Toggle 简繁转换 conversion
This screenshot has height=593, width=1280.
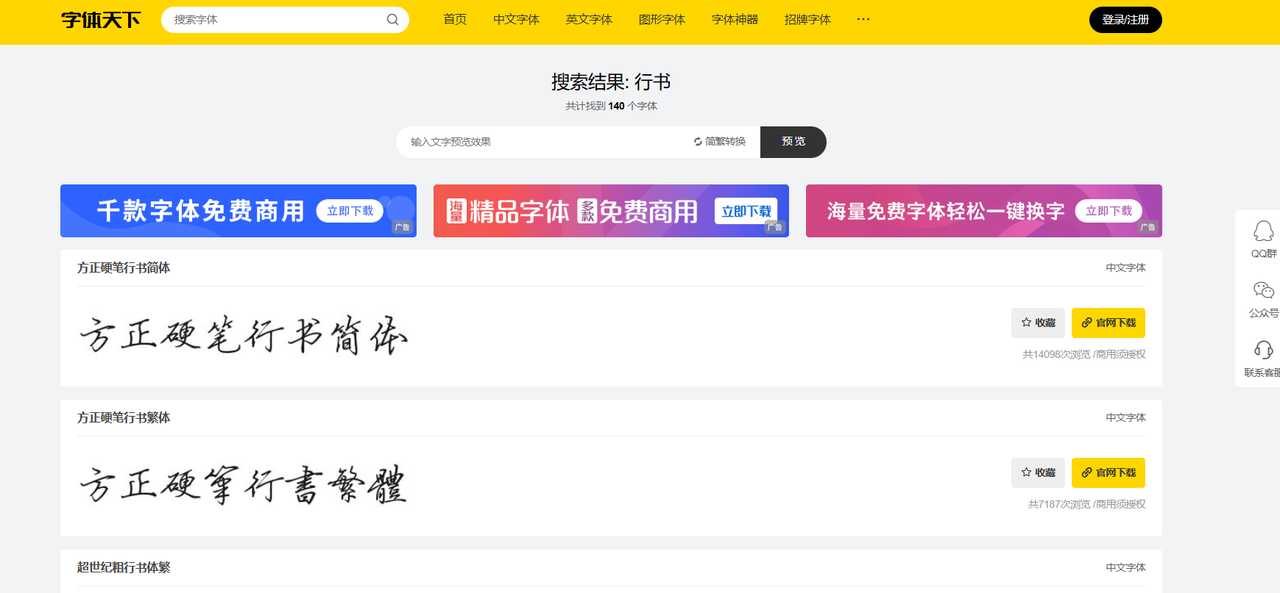719,142
